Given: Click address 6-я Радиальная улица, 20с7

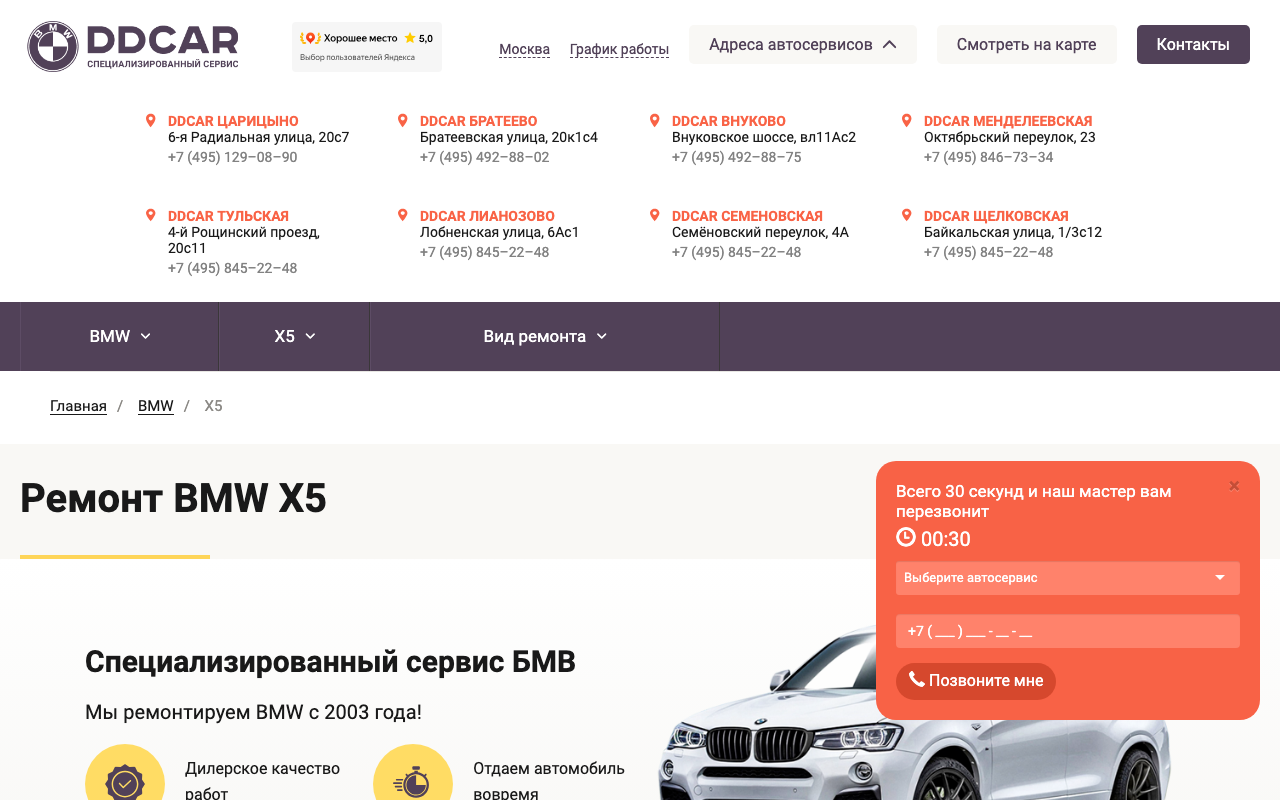Looking at the screenshot, I should click(x=258, y=137).
